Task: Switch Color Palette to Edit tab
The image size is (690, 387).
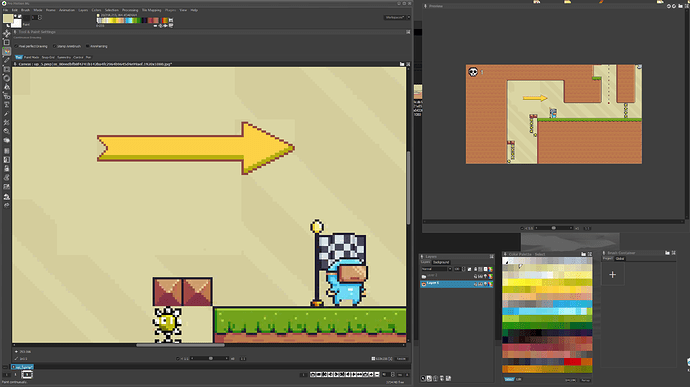Action: (518, 379)
